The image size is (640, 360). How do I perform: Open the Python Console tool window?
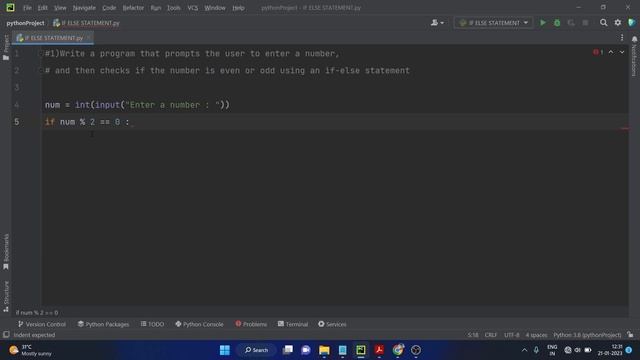point(200,324)
